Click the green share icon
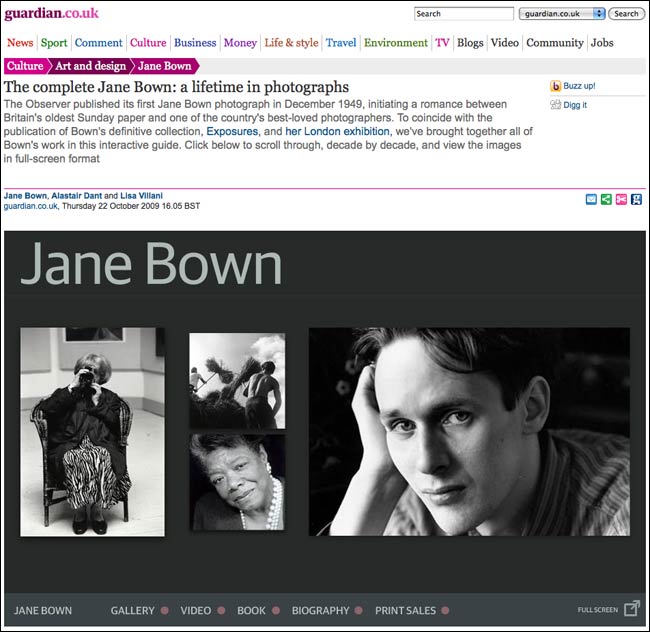650x632 pixels. point(606,199)
